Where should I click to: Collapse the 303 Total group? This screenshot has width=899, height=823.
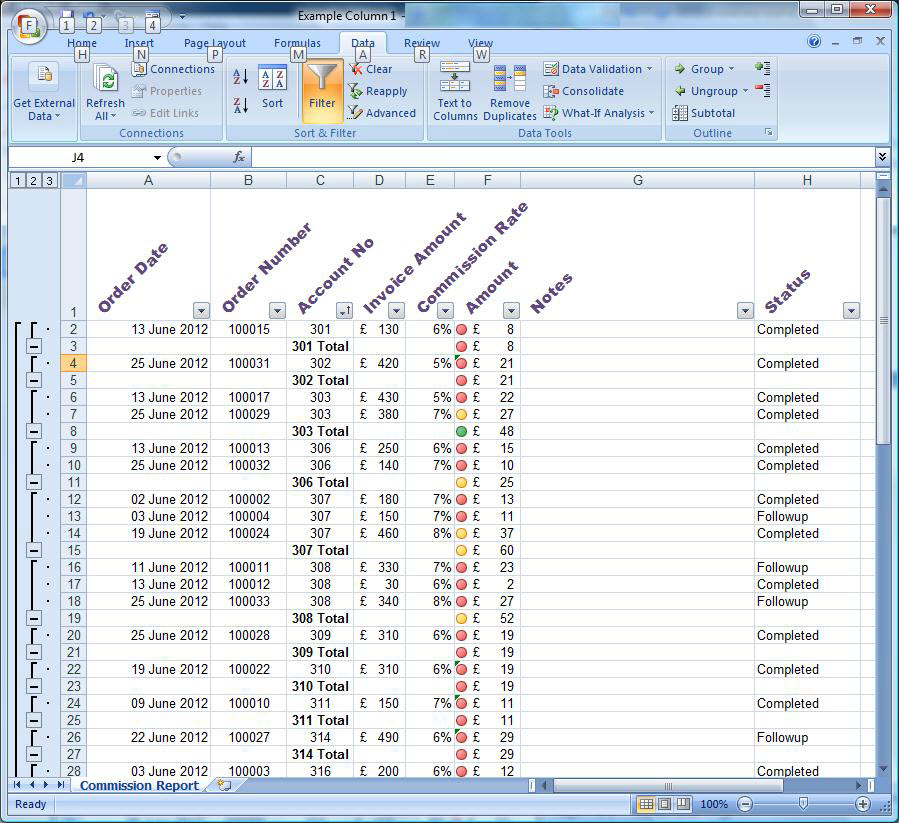[34, 431]
